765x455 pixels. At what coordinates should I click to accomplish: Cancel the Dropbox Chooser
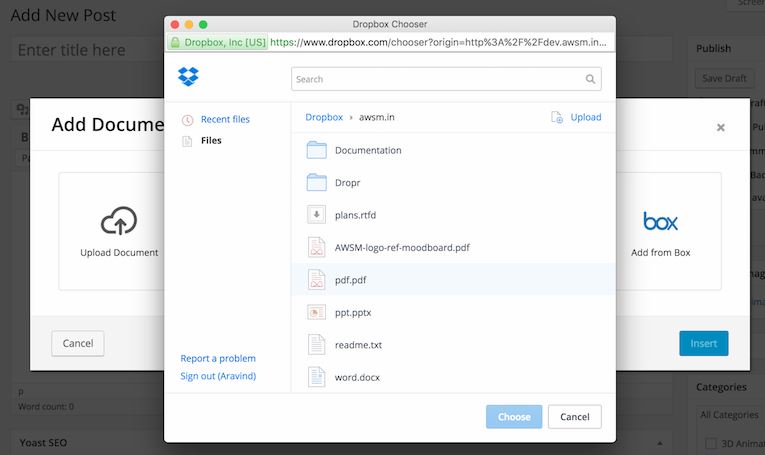tap(575, 417)
